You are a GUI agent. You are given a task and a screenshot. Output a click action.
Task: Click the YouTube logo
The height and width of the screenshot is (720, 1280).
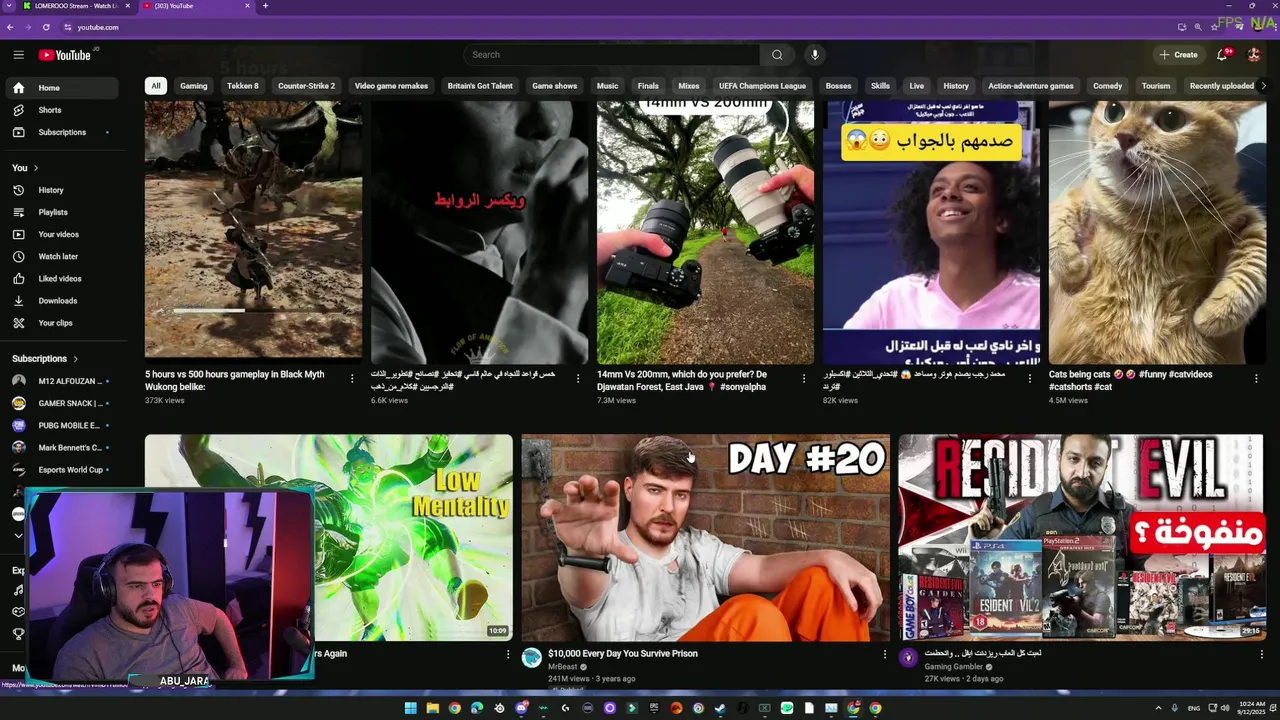click(65, 55)
